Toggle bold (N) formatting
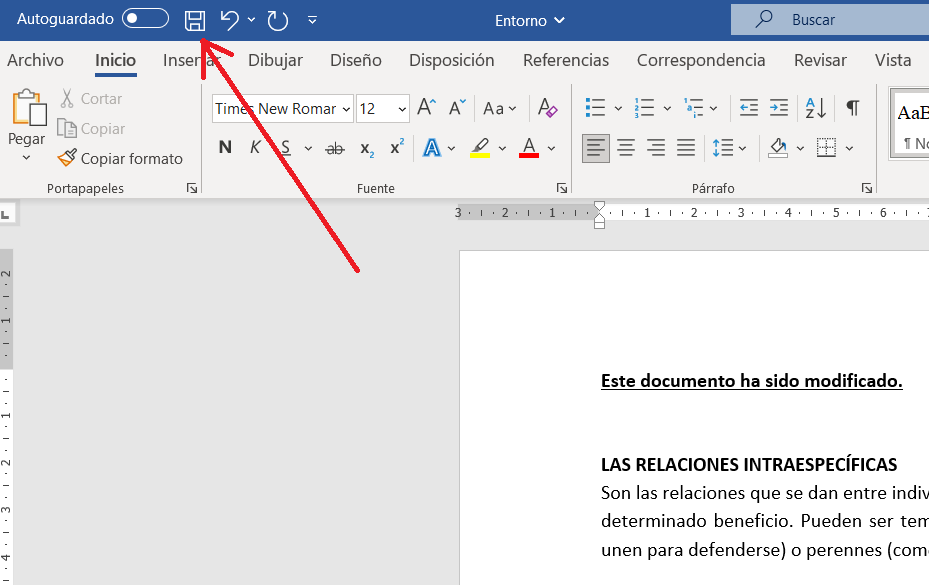The height and width of the screenshot is (585, 929). pos(225,147)
